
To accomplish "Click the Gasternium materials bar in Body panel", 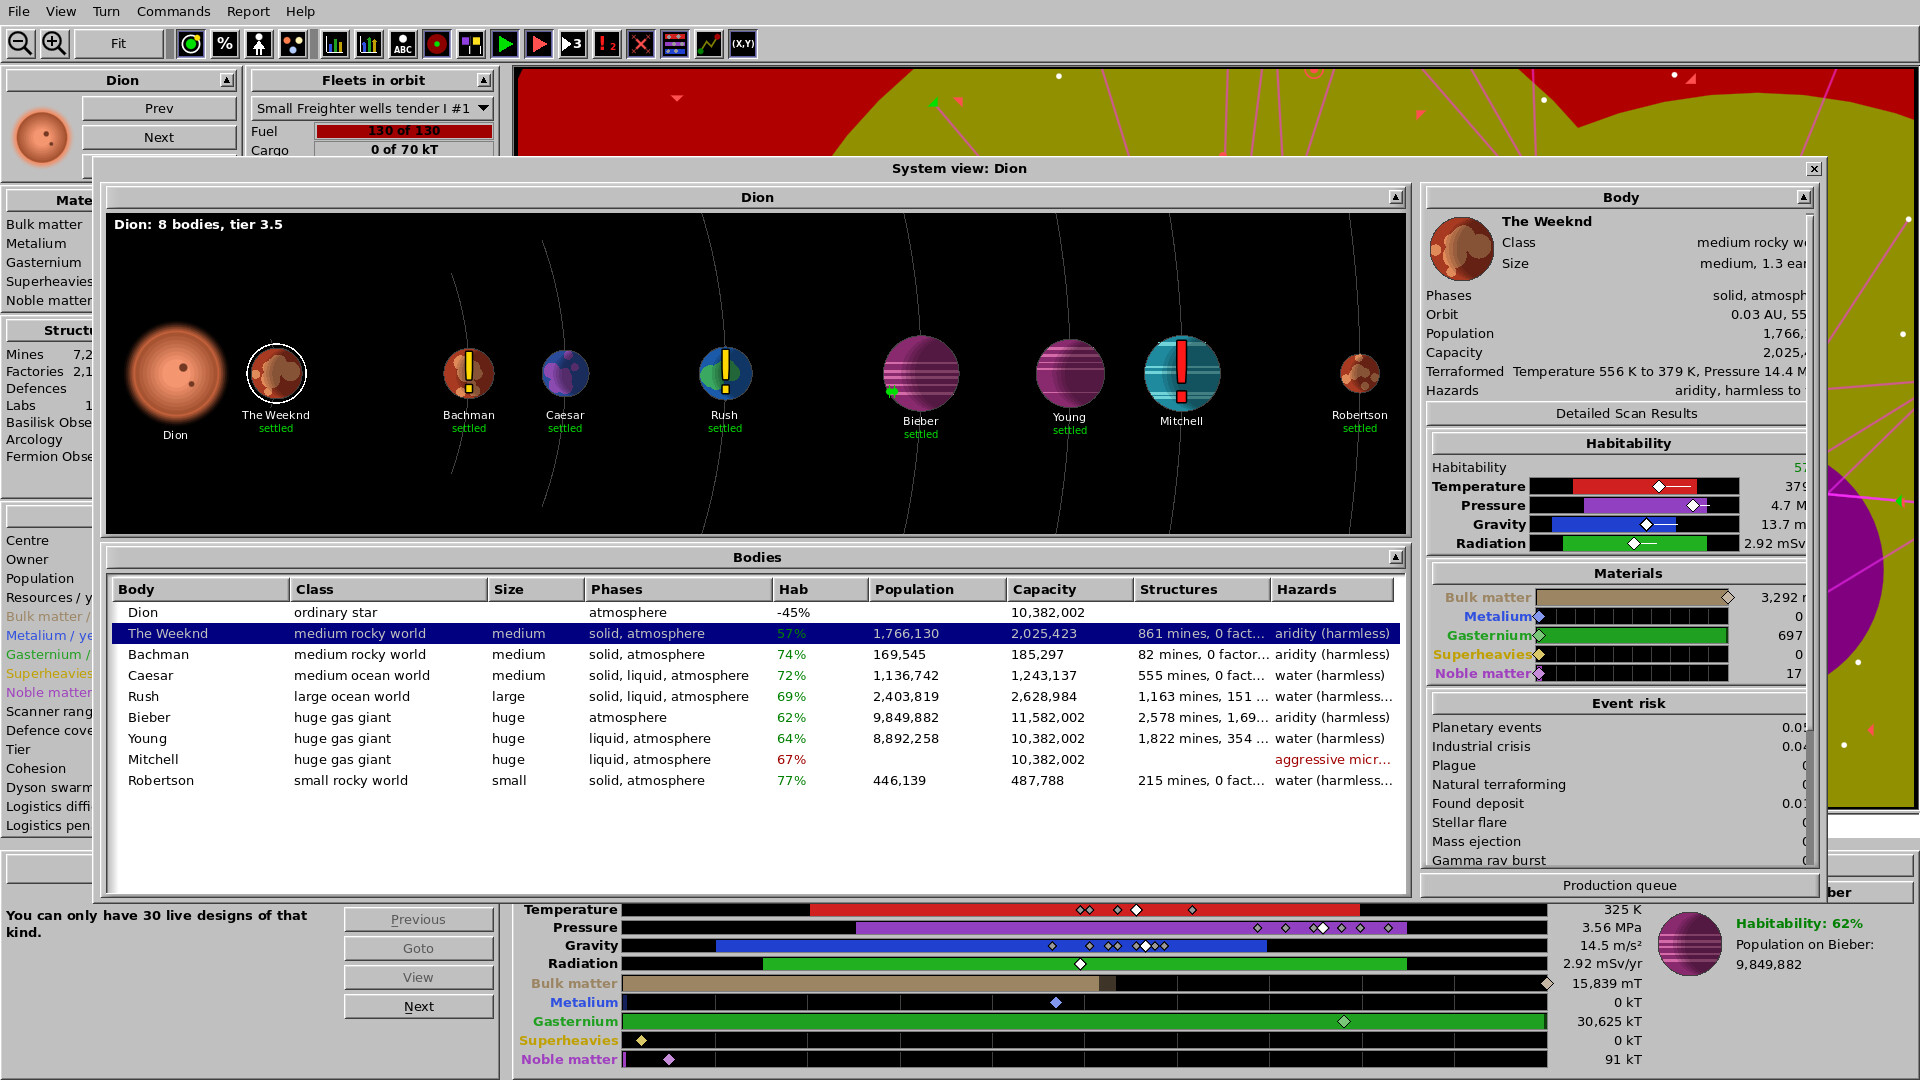I will (x=1631, y=636).
